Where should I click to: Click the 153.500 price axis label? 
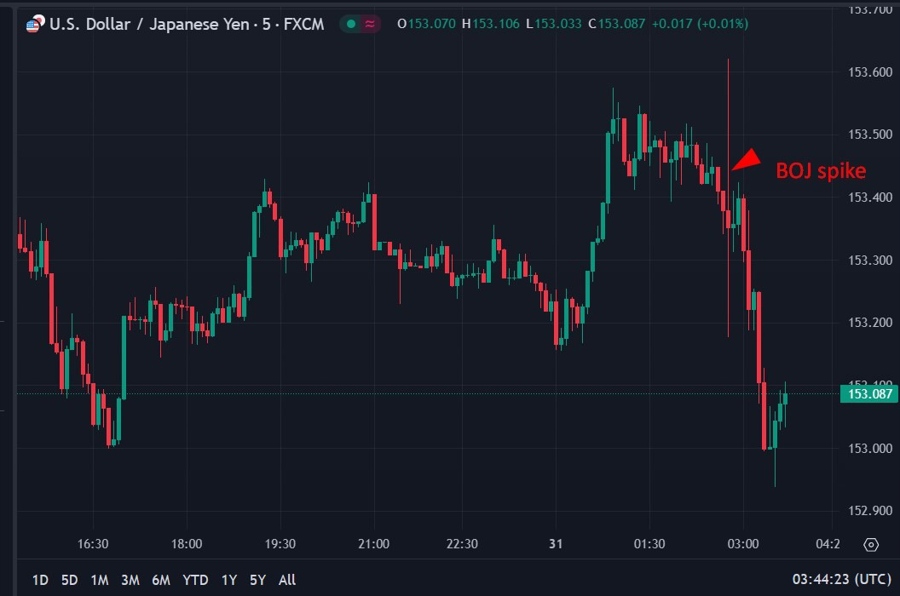point(870,134)
